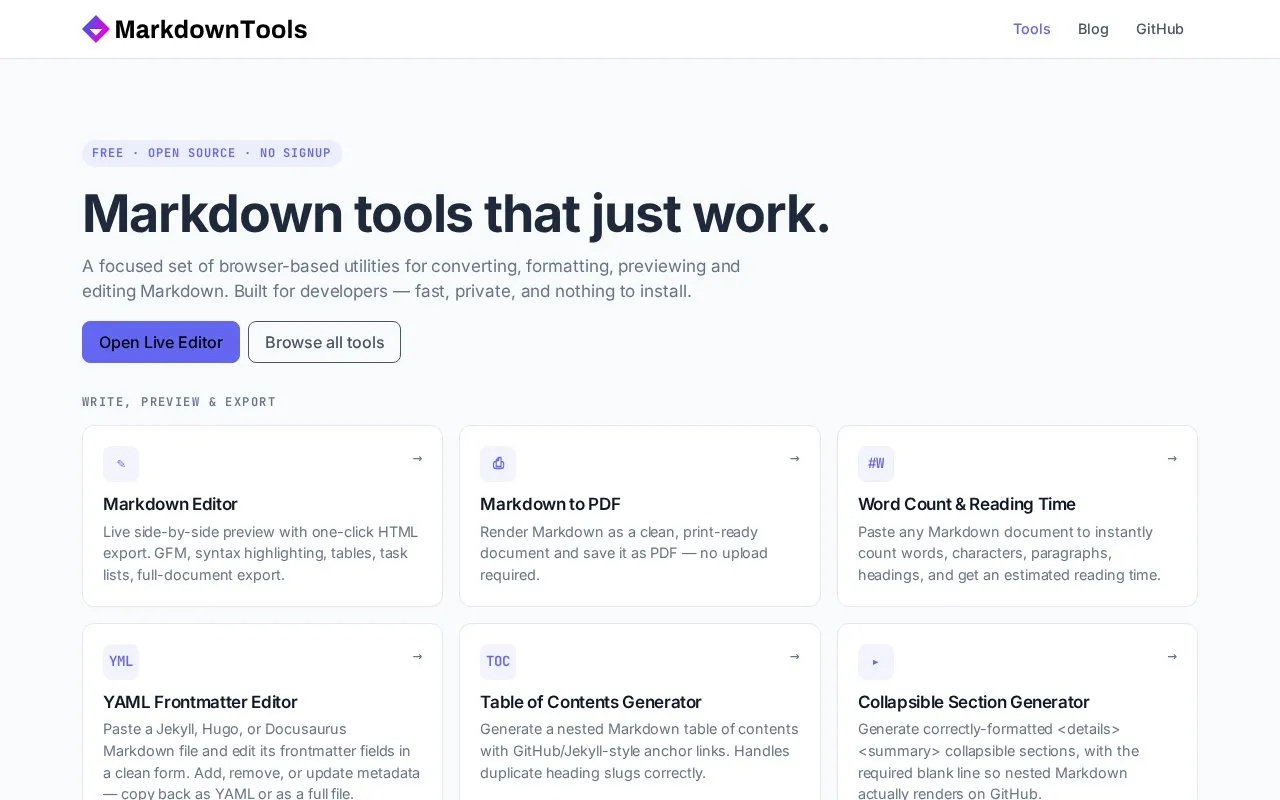
Task: Click the TOC icon on Table of Contents card
Action: 498,662
